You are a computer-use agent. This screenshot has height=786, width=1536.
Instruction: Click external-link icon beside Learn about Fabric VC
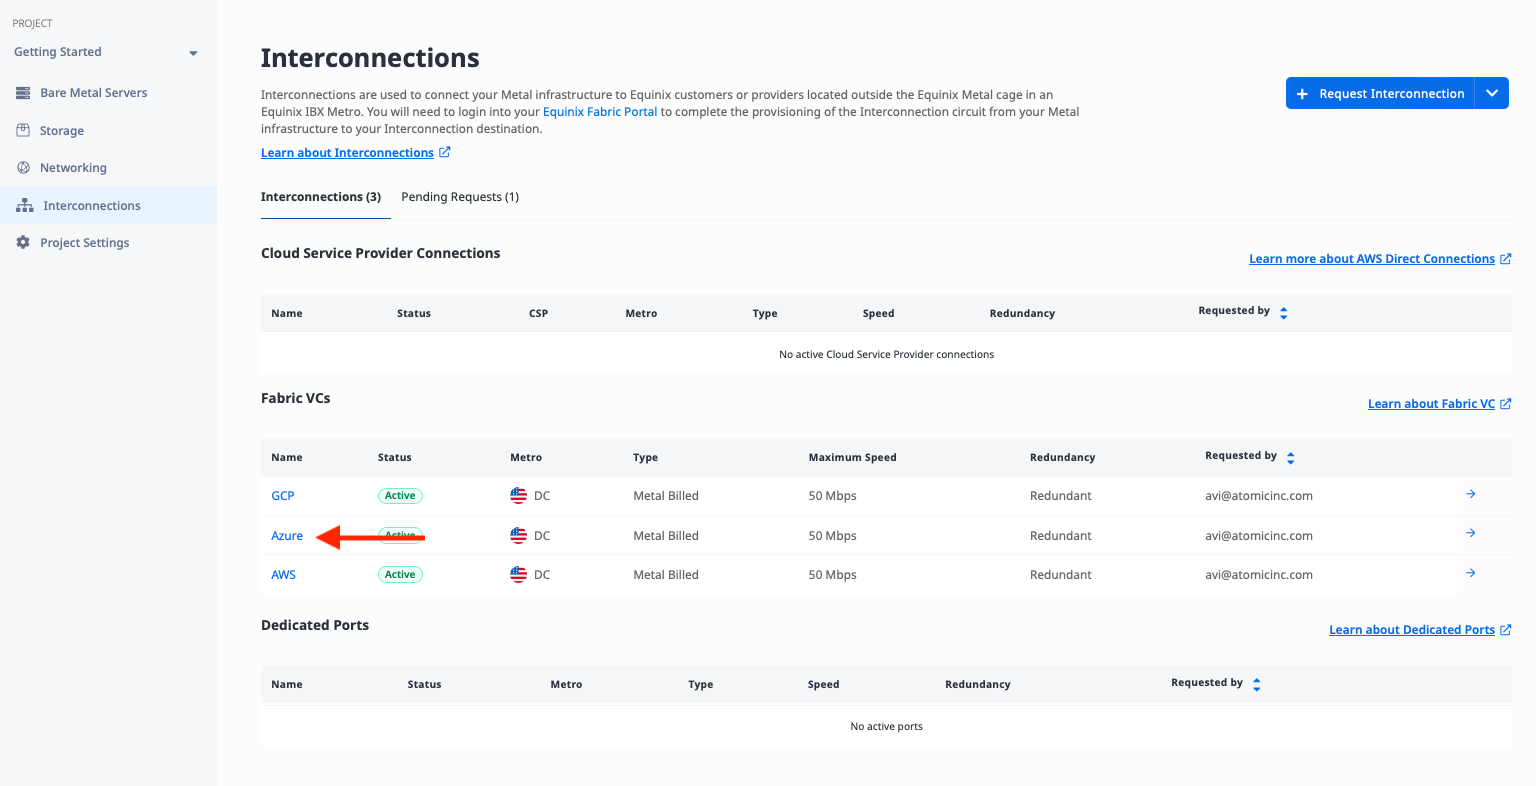[x=1506, y=404]
